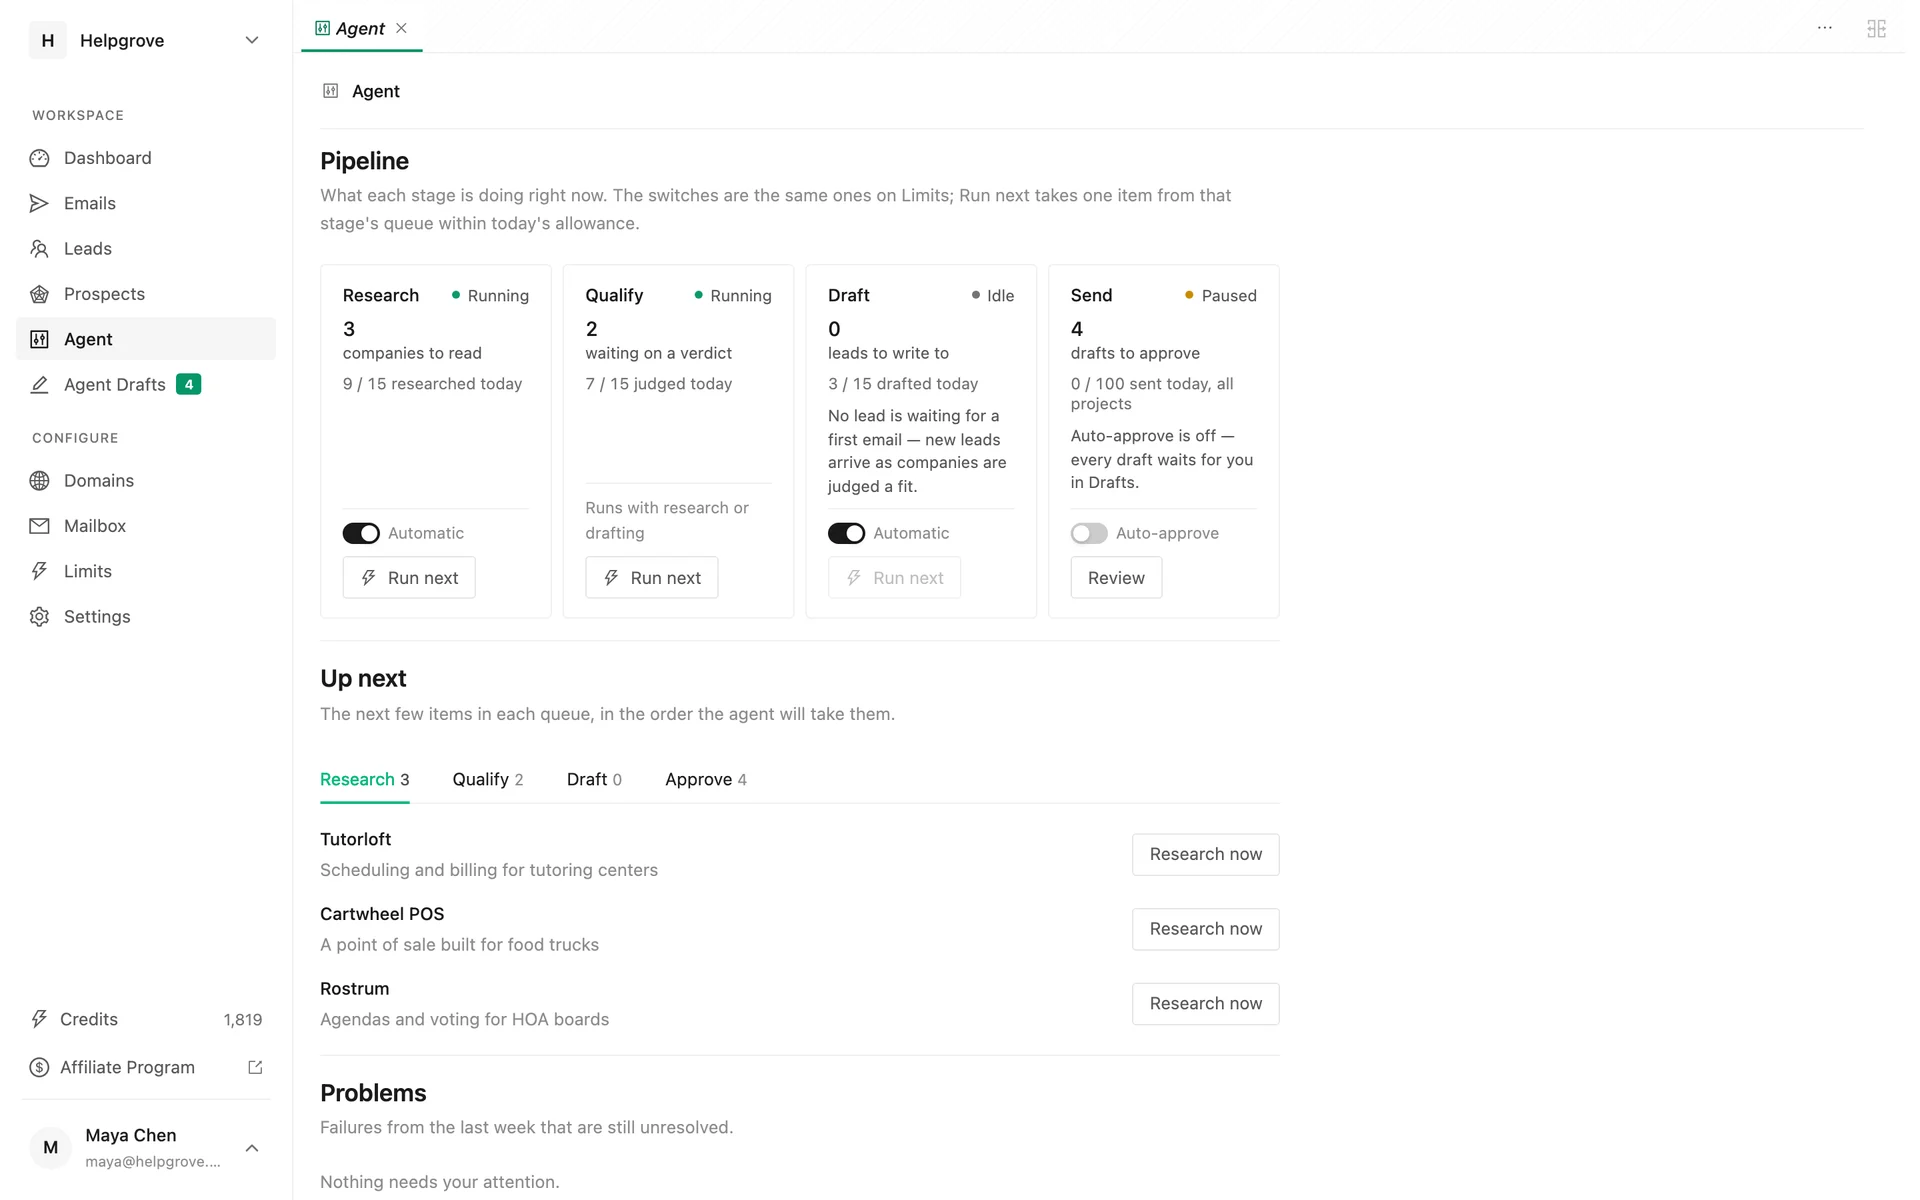Image resolution: width=1920 pixels, height=1200 pixels.
Task: Click the Cartwheel POS company name
Action: pos(382,914)
